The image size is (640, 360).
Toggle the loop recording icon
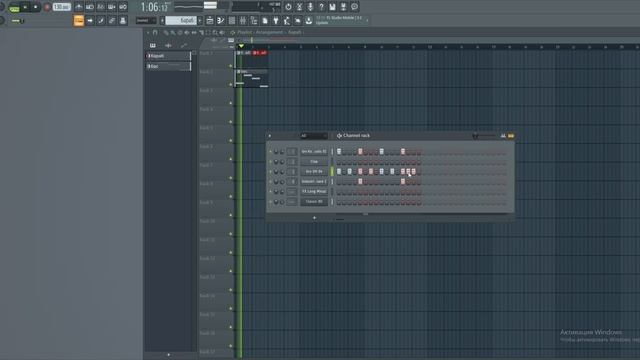(x=123, y=7)
